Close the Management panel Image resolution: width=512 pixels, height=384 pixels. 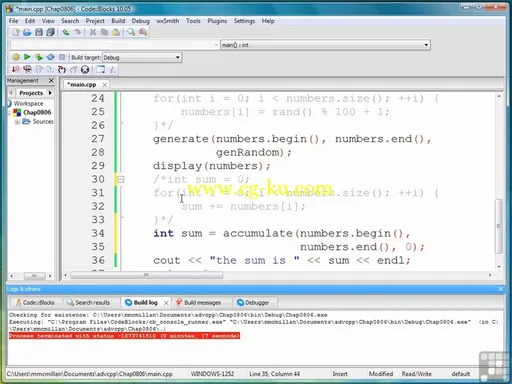coord(51,81)
